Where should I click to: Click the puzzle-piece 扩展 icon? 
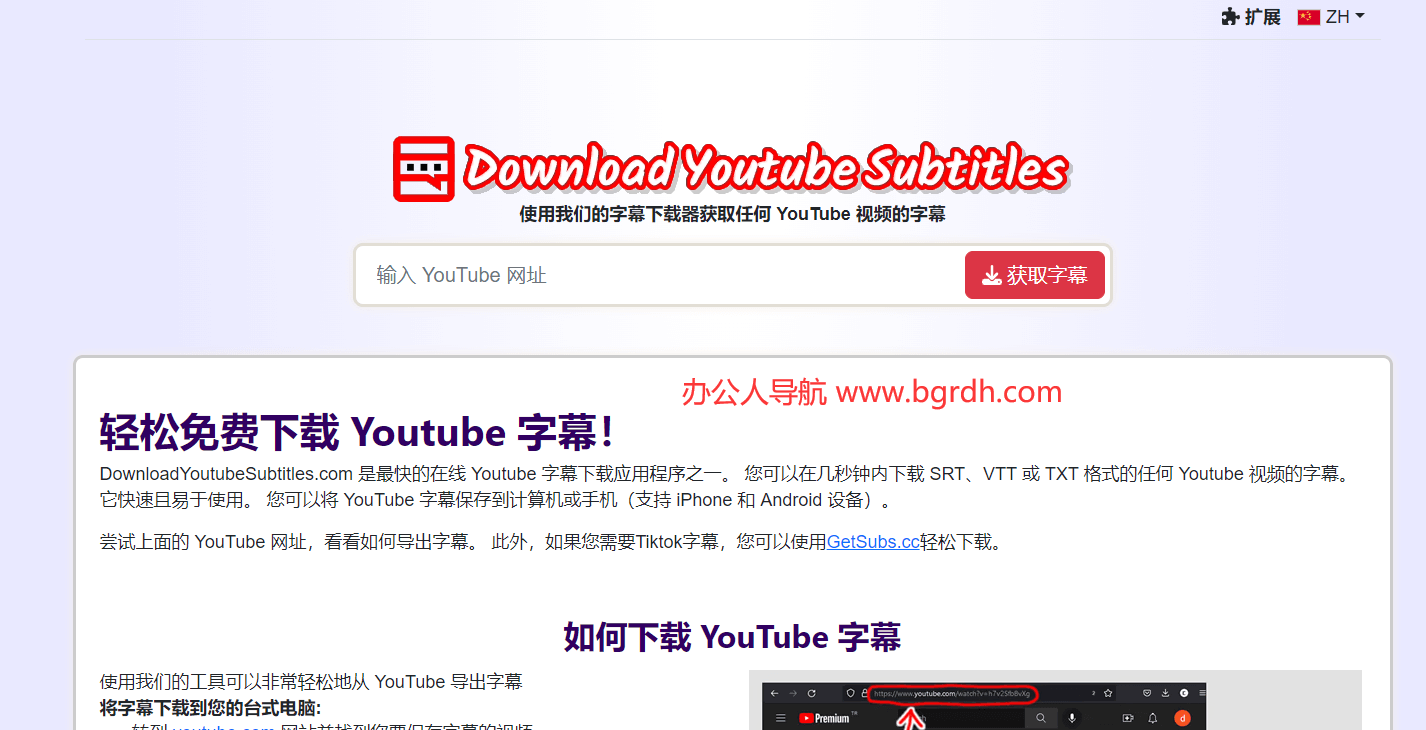coord(1228,17)
